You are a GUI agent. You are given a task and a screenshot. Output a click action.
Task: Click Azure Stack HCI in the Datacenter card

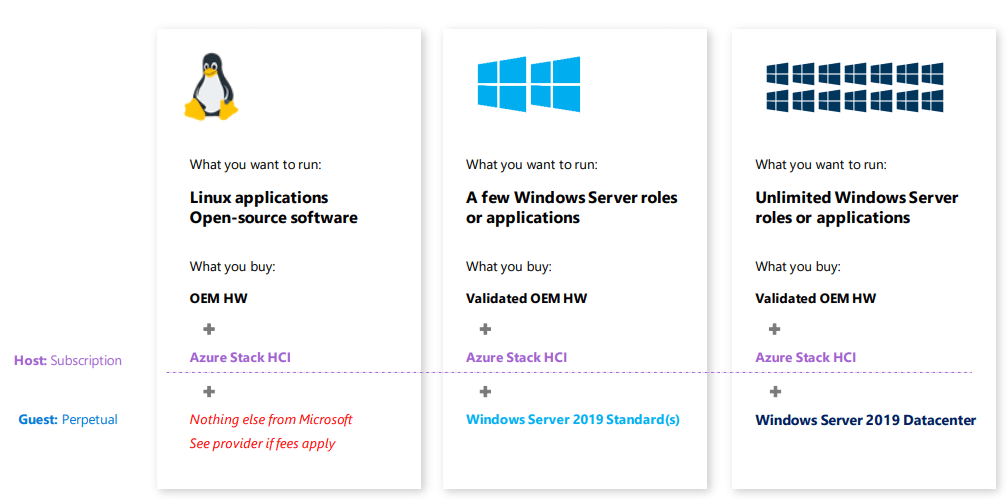pyautogui.click(x=805, y=357)
